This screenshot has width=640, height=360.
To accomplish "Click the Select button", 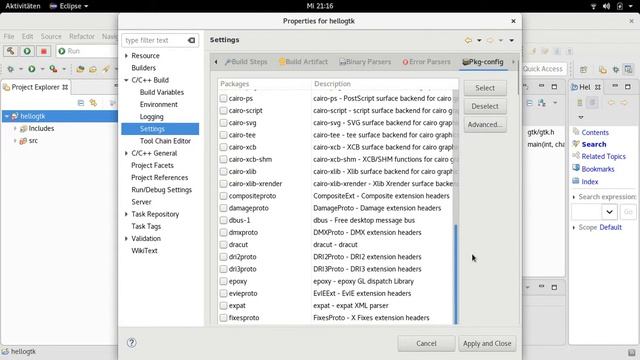I will tap(485, 88).
